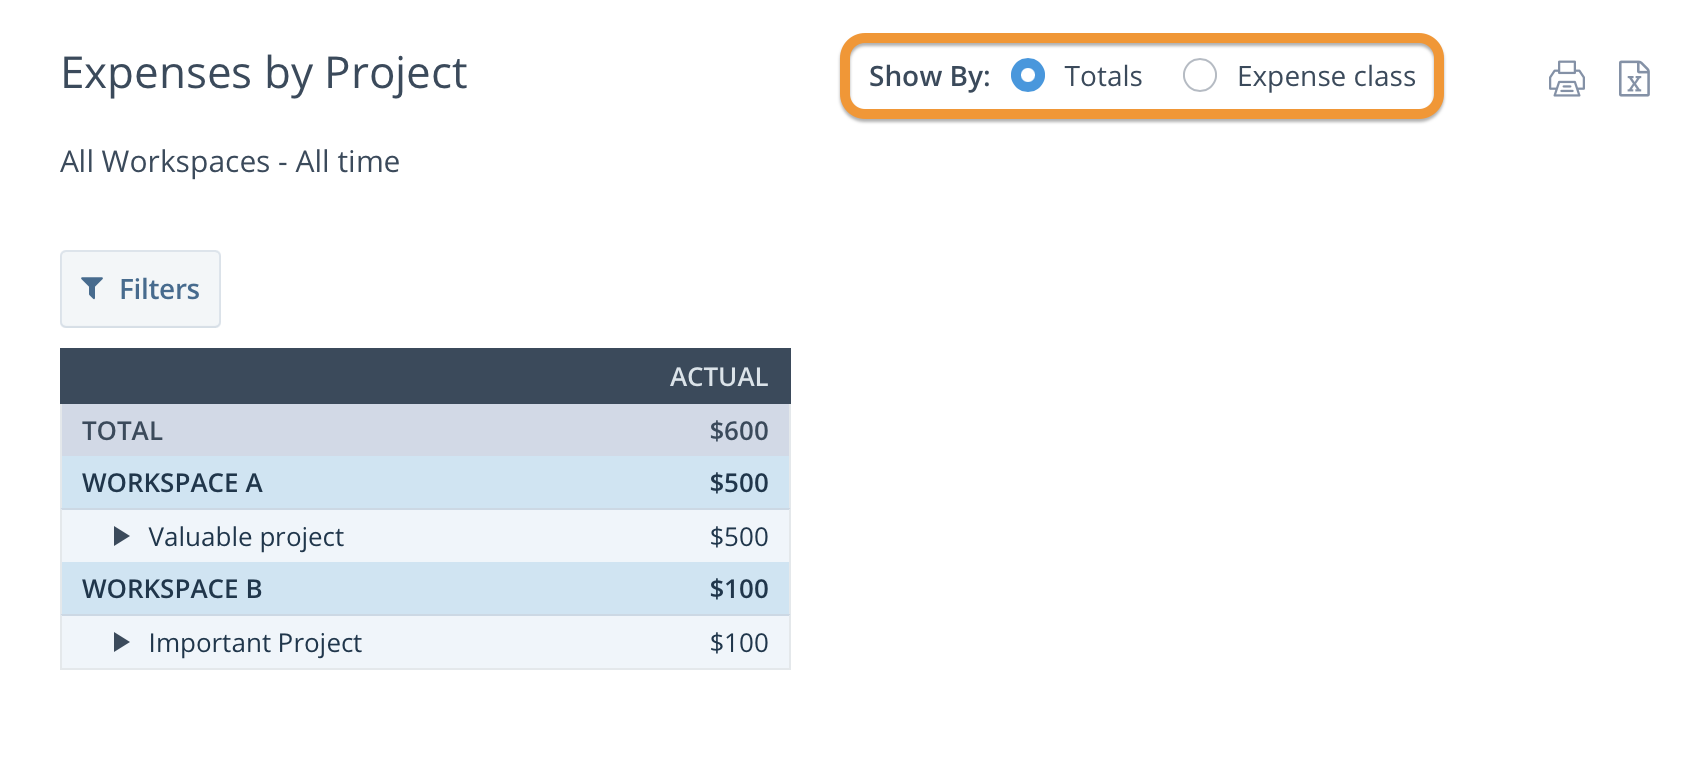Select the WORKSPACE B row
1706x760 pixels.
tap(172, 588)
